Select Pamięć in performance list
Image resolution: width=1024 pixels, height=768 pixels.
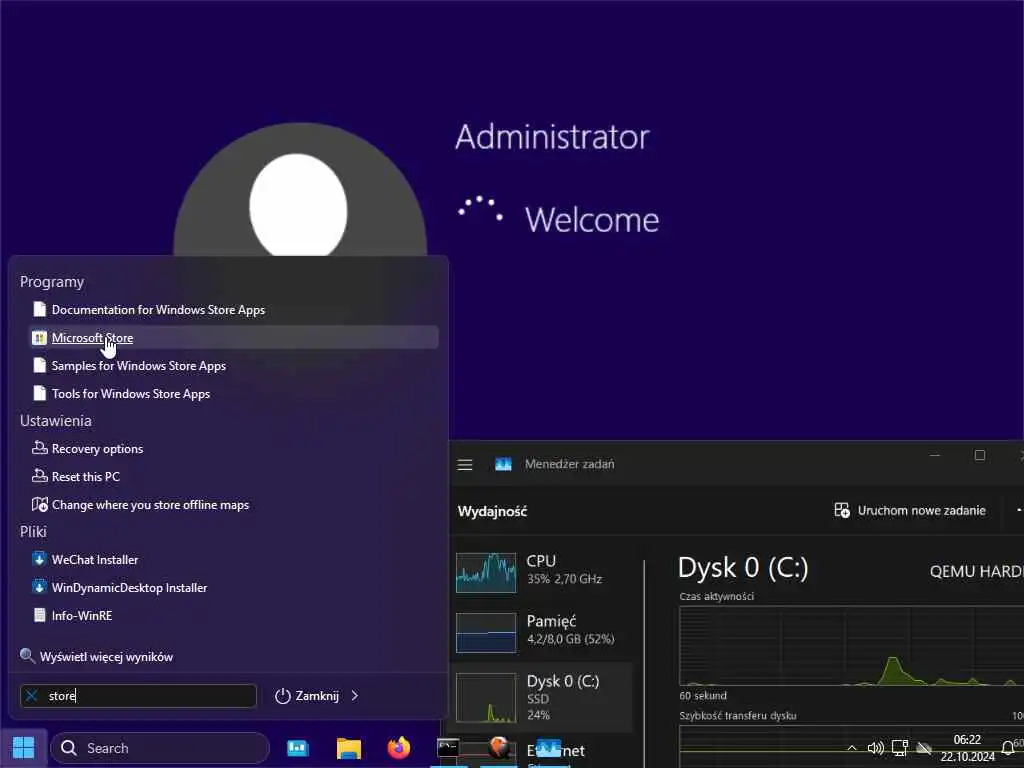(x=541, y=631)
